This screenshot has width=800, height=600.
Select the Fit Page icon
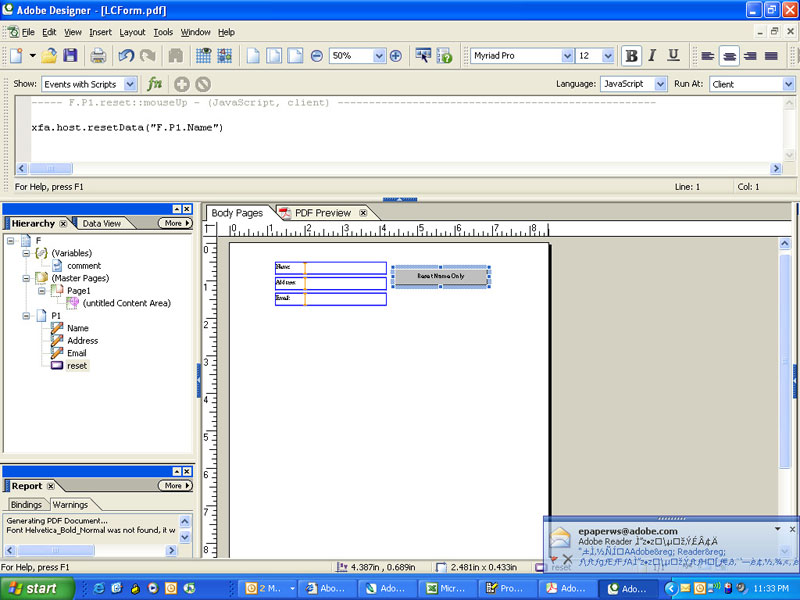pyautogui.click(x=274, y=56)
